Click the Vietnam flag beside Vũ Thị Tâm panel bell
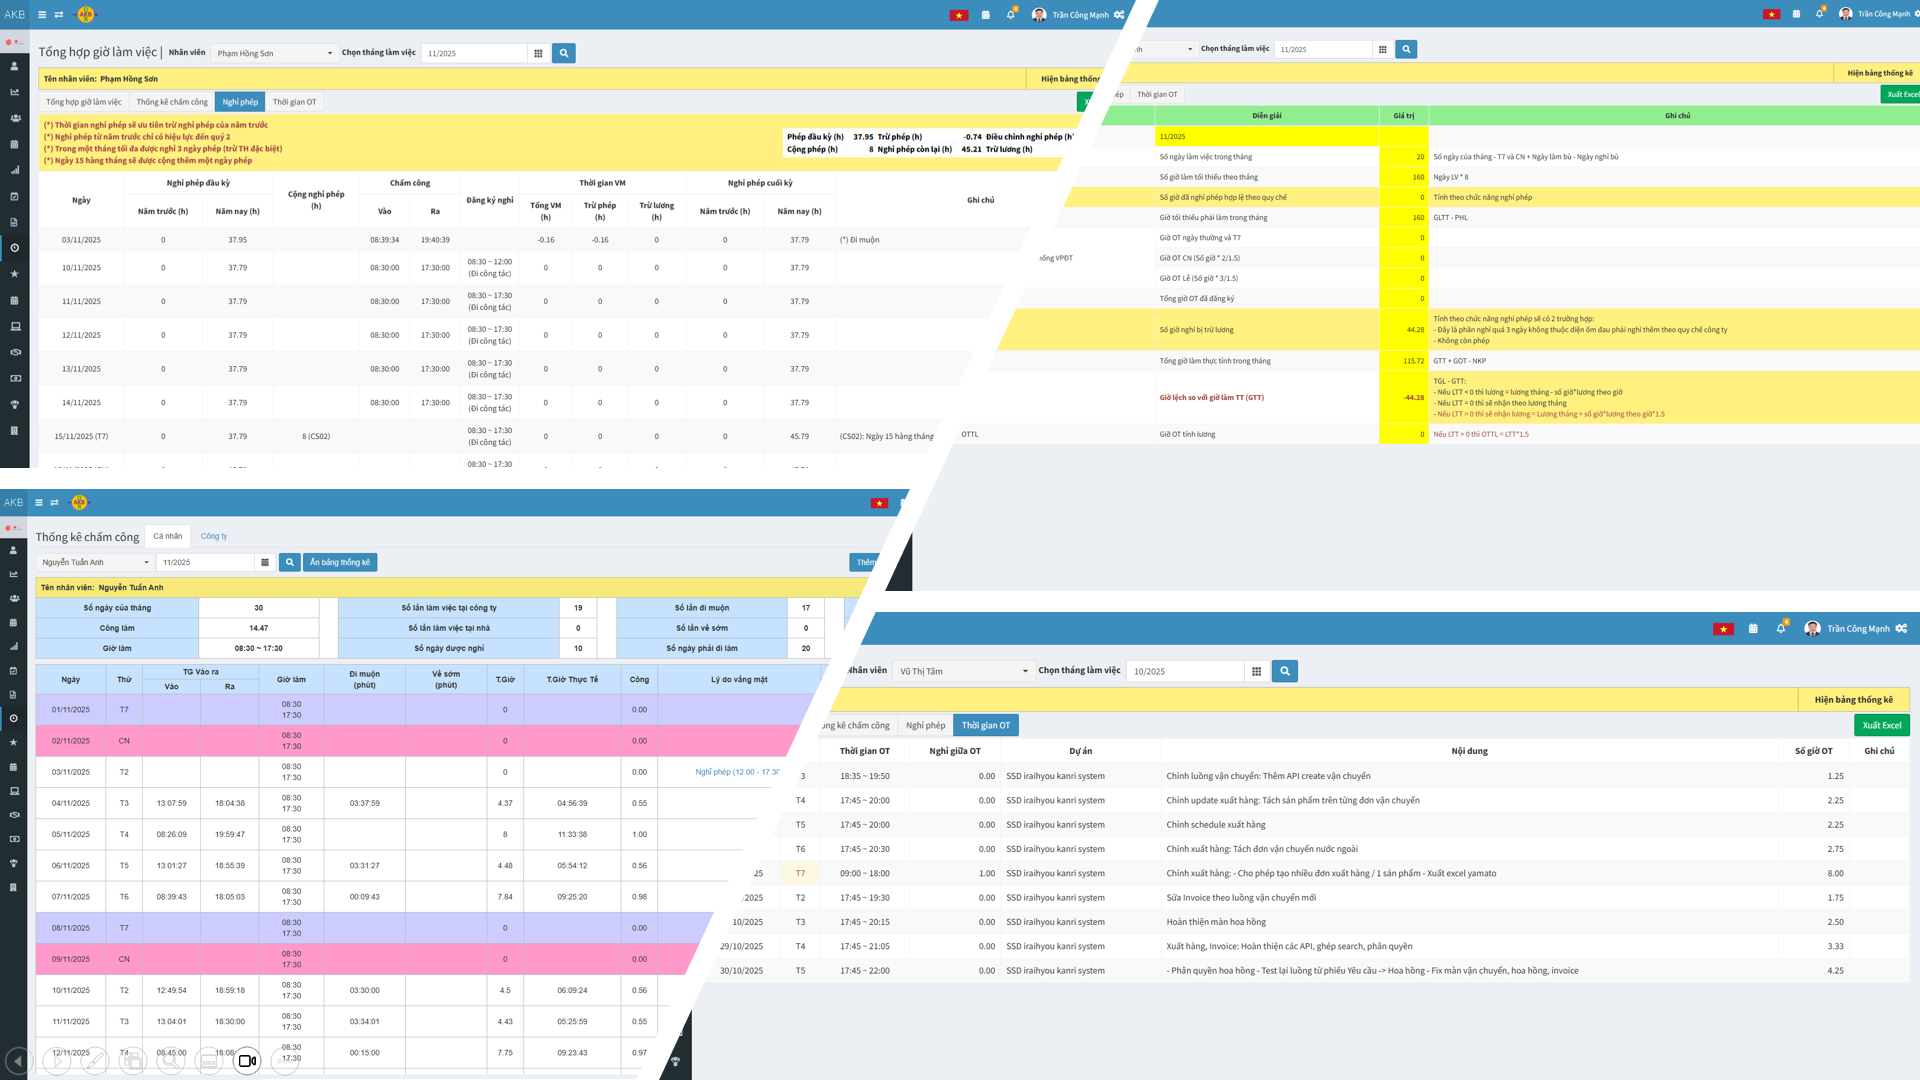 (x=1722, y=629)
